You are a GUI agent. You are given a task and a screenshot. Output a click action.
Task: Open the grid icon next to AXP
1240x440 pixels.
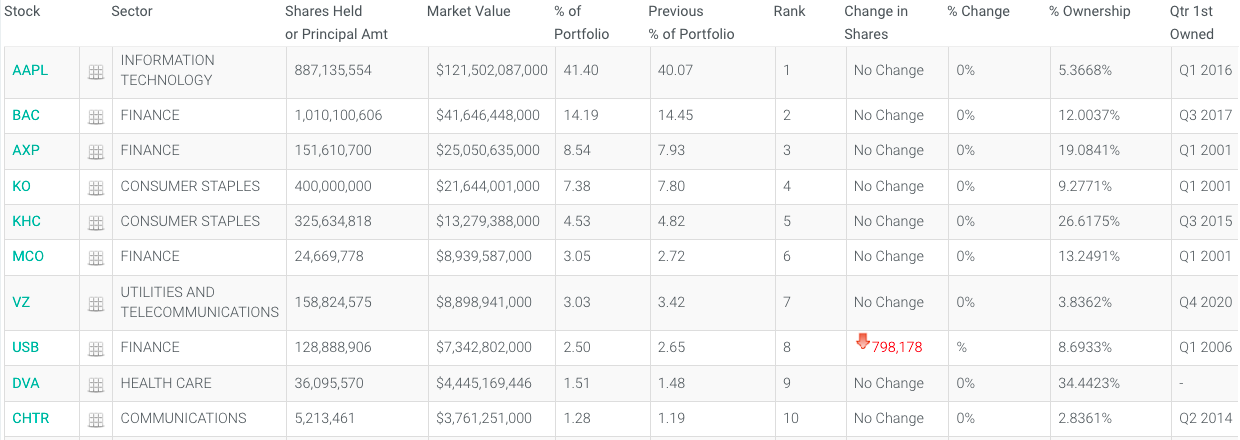[x=96, y=152]
